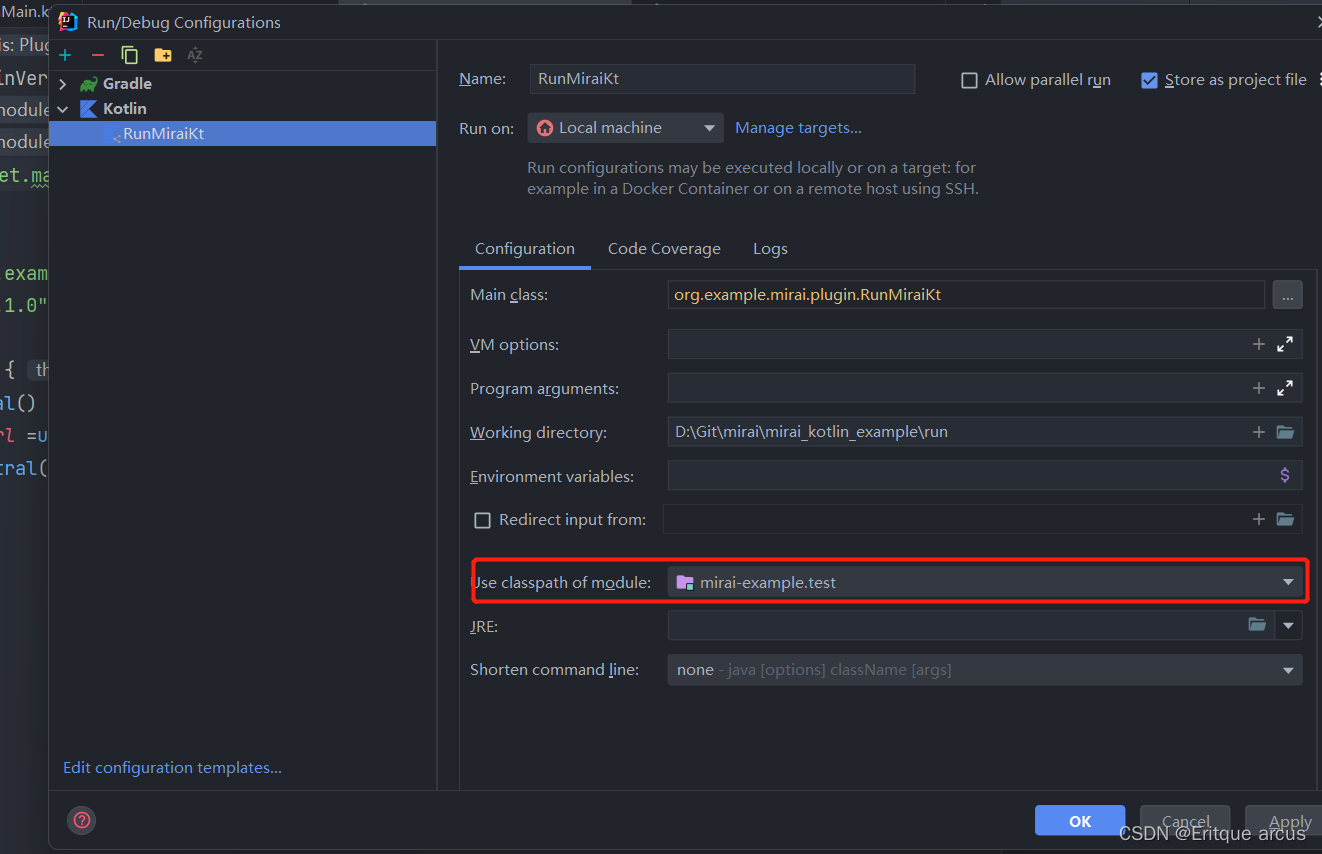This screenshot has width=1322, height=854.
Task: Click the Remove Configuration minus icon
Action: pyautogui.click(x=97, y=55)
